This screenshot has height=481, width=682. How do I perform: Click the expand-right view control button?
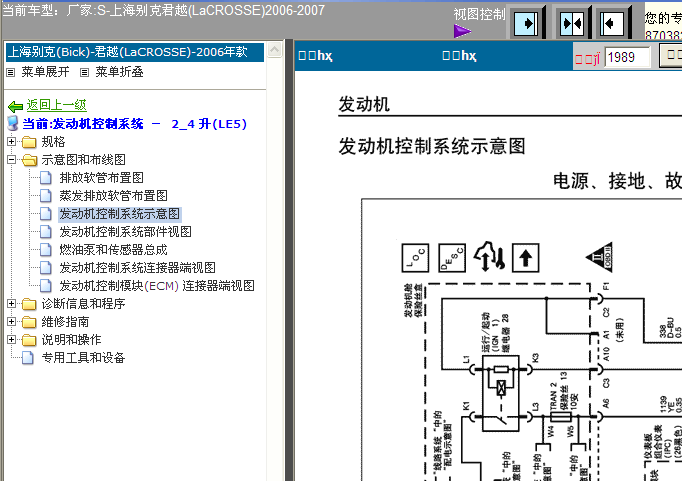525,23
